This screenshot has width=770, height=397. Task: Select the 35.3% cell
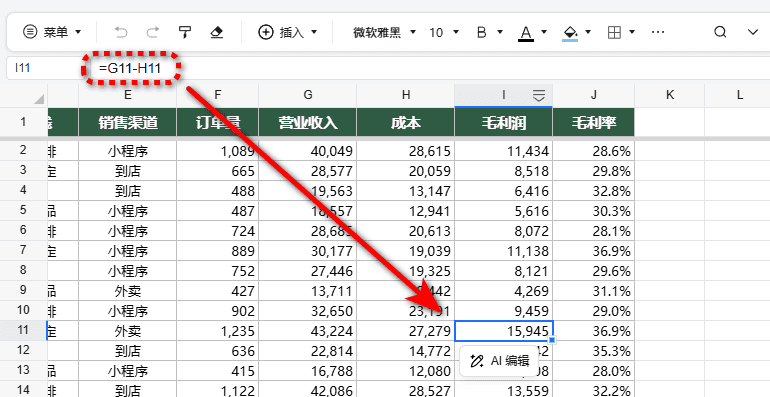coord(594,351)
